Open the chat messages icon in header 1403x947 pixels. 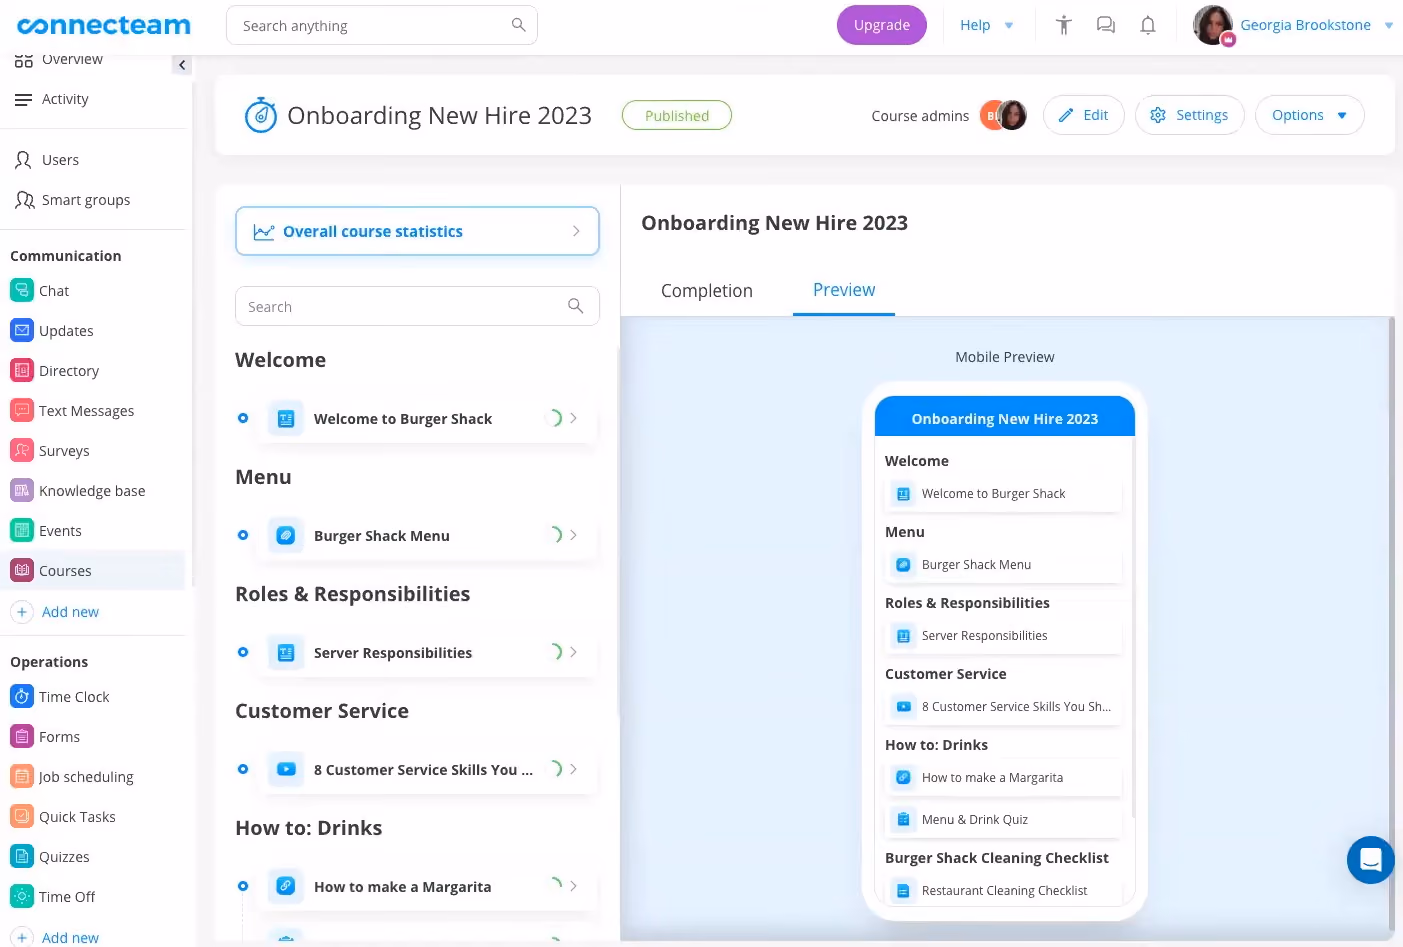point(1105,25)
